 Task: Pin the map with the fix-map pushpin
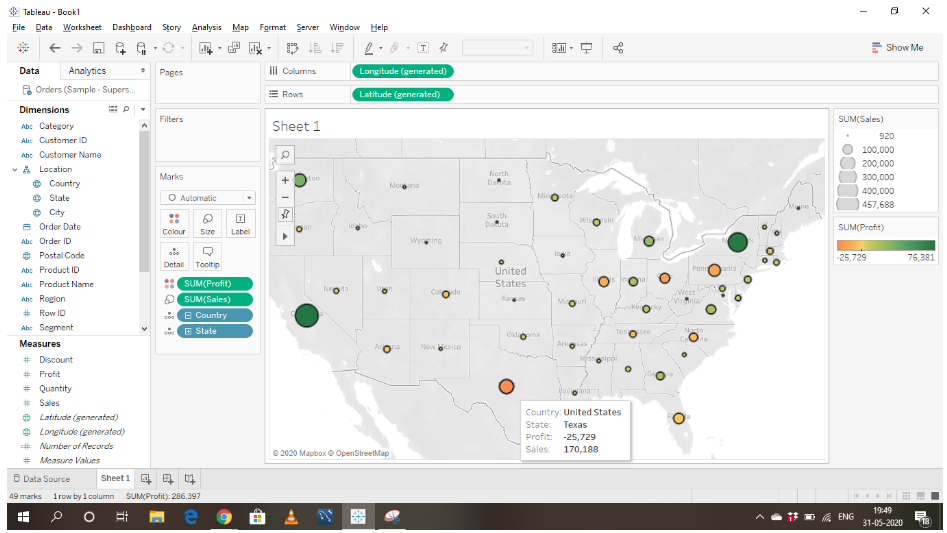[285, 214]
